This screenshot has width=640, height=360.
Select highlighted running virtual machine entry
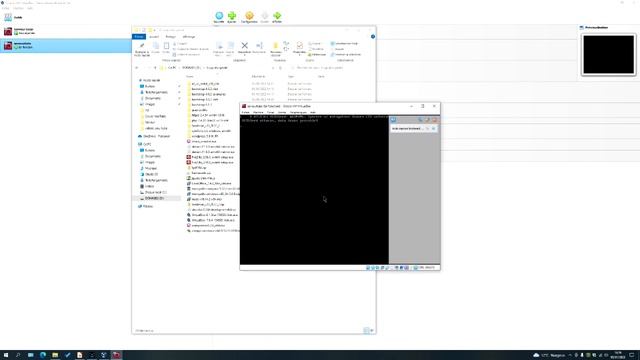click(65, 45)
